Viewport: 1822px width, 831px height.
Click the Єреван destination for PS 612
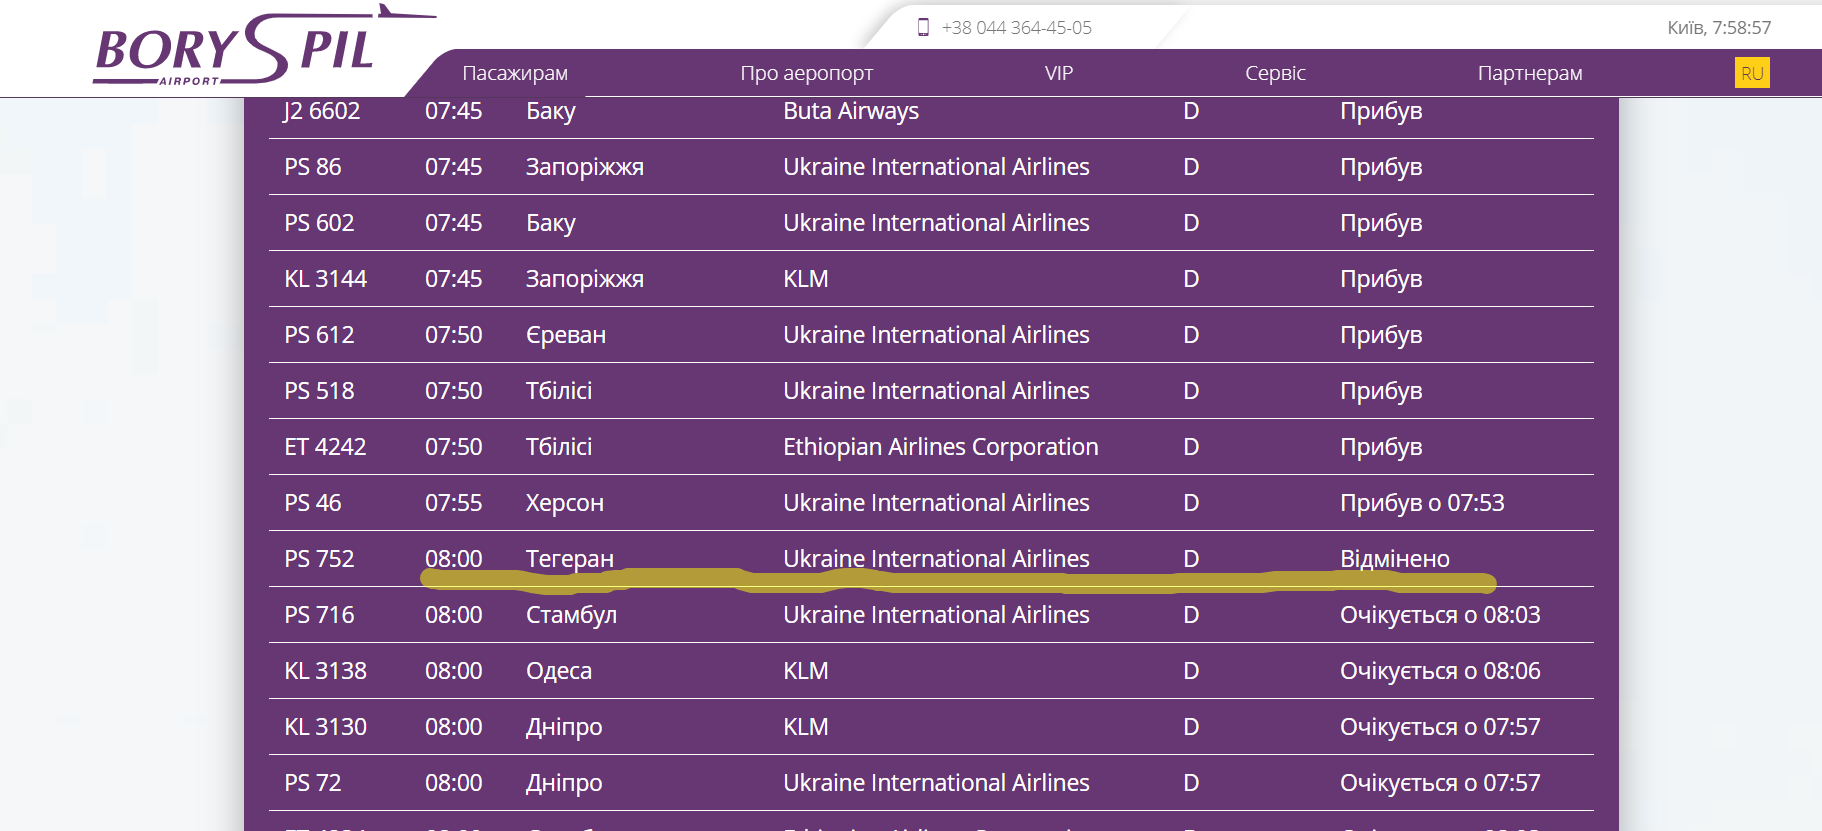pyautogui.click(x=566, y=335)
